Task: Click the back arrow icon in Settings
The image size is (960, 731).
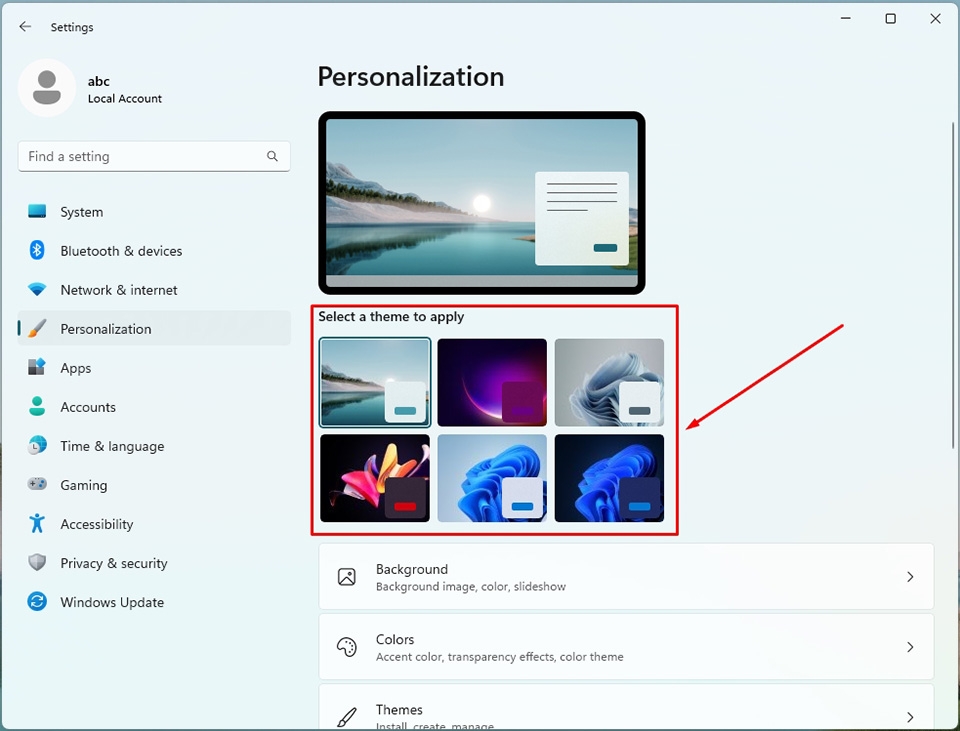Action: 25,26
